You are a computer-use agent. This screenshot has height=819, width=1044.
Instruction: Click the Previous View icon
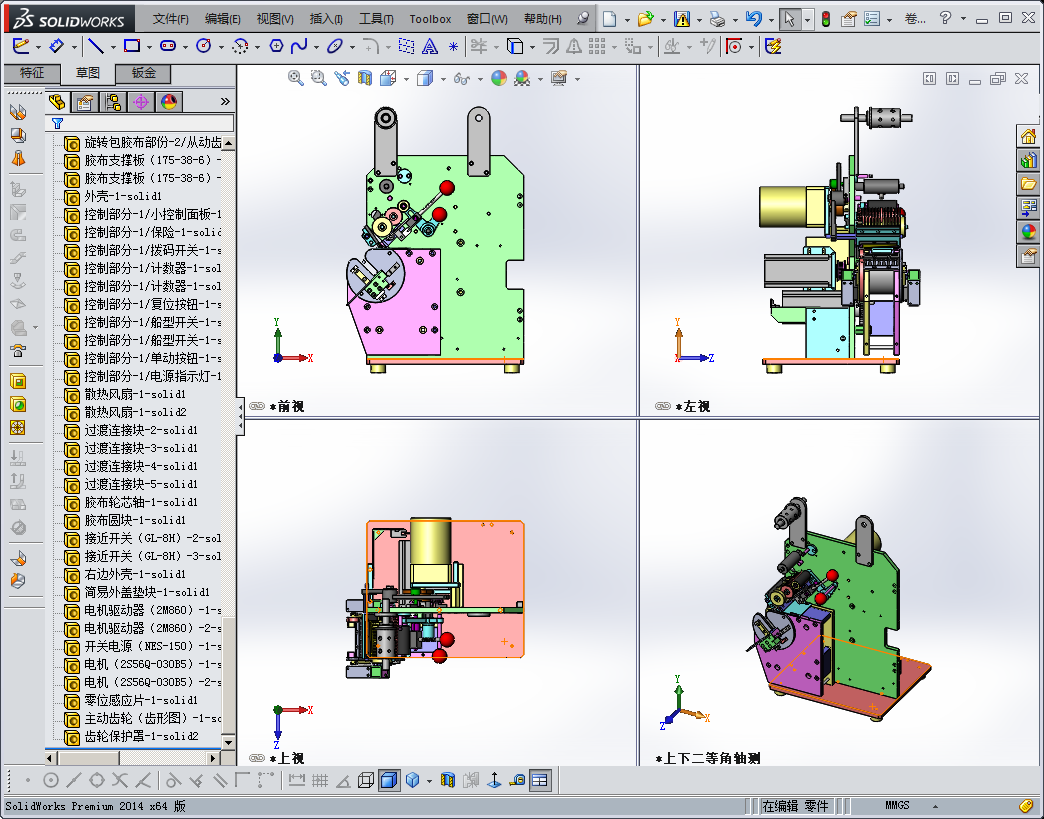[x=342, y=78]
